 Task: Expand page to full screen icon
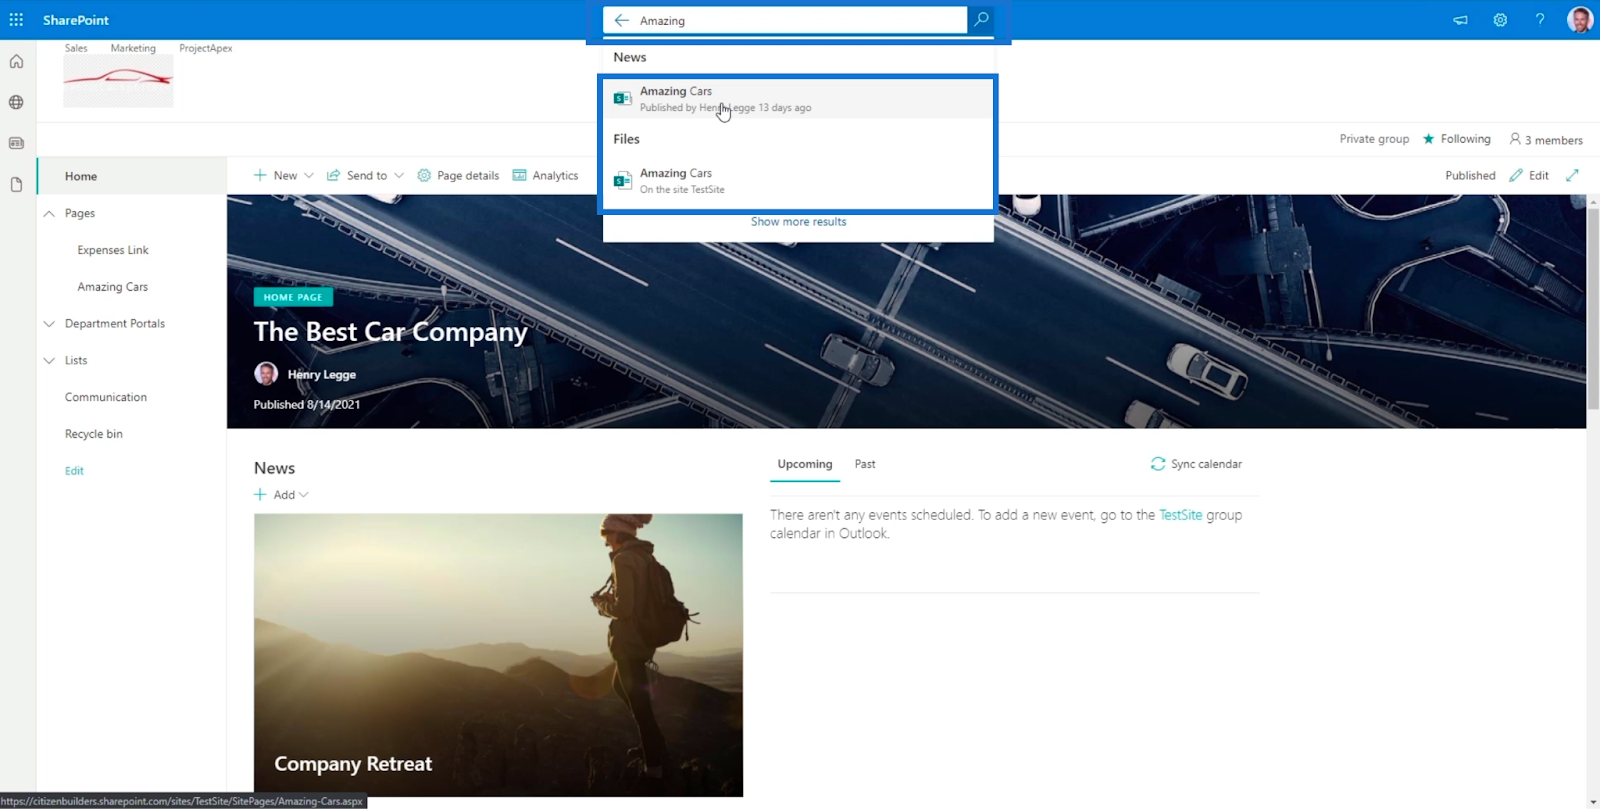pyautogui.click(x=1572, y=175)
